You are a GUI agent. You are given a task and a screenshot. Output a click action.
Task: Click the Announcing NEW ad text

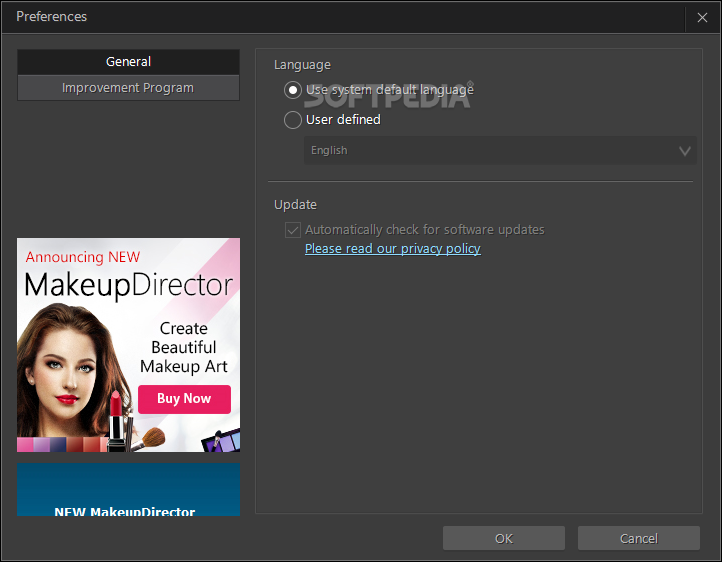click(83, 257)
